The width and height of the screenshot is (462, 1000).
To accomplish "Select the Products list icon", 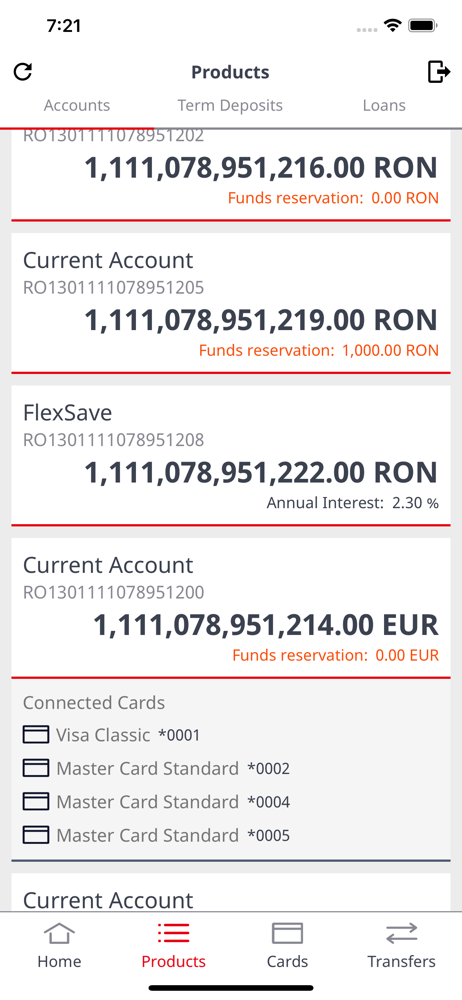I will [173, 934].
